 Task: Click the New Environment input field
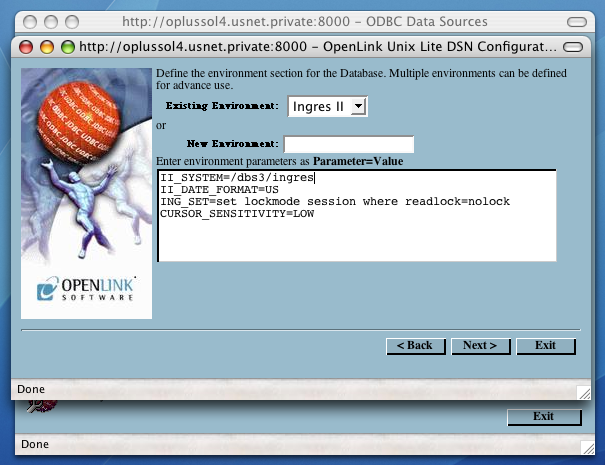348,144
